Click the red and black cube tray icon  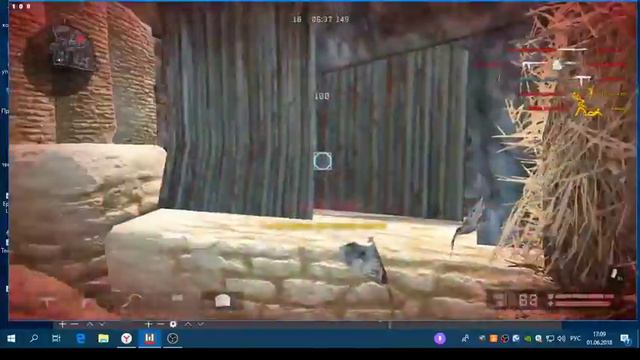pos(505,338)
